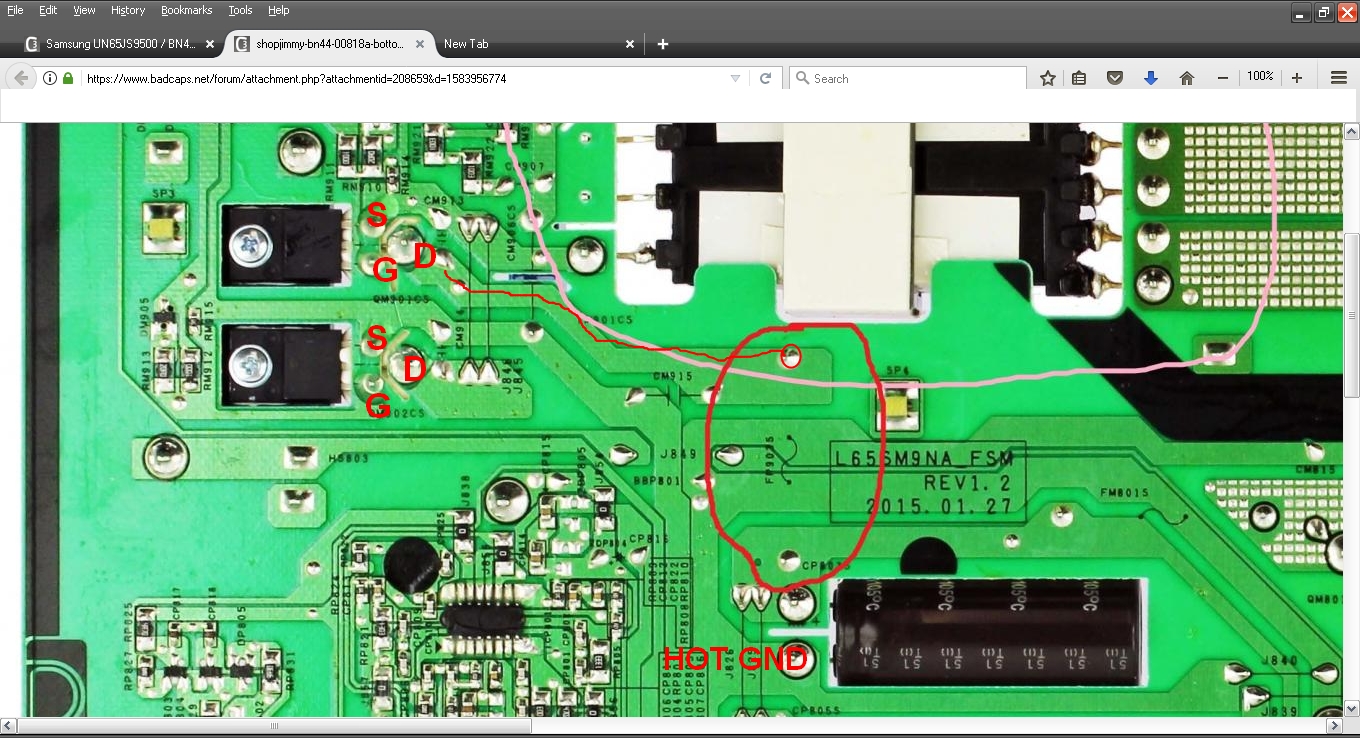Open the Bookmarks menu

click(186, 10)
